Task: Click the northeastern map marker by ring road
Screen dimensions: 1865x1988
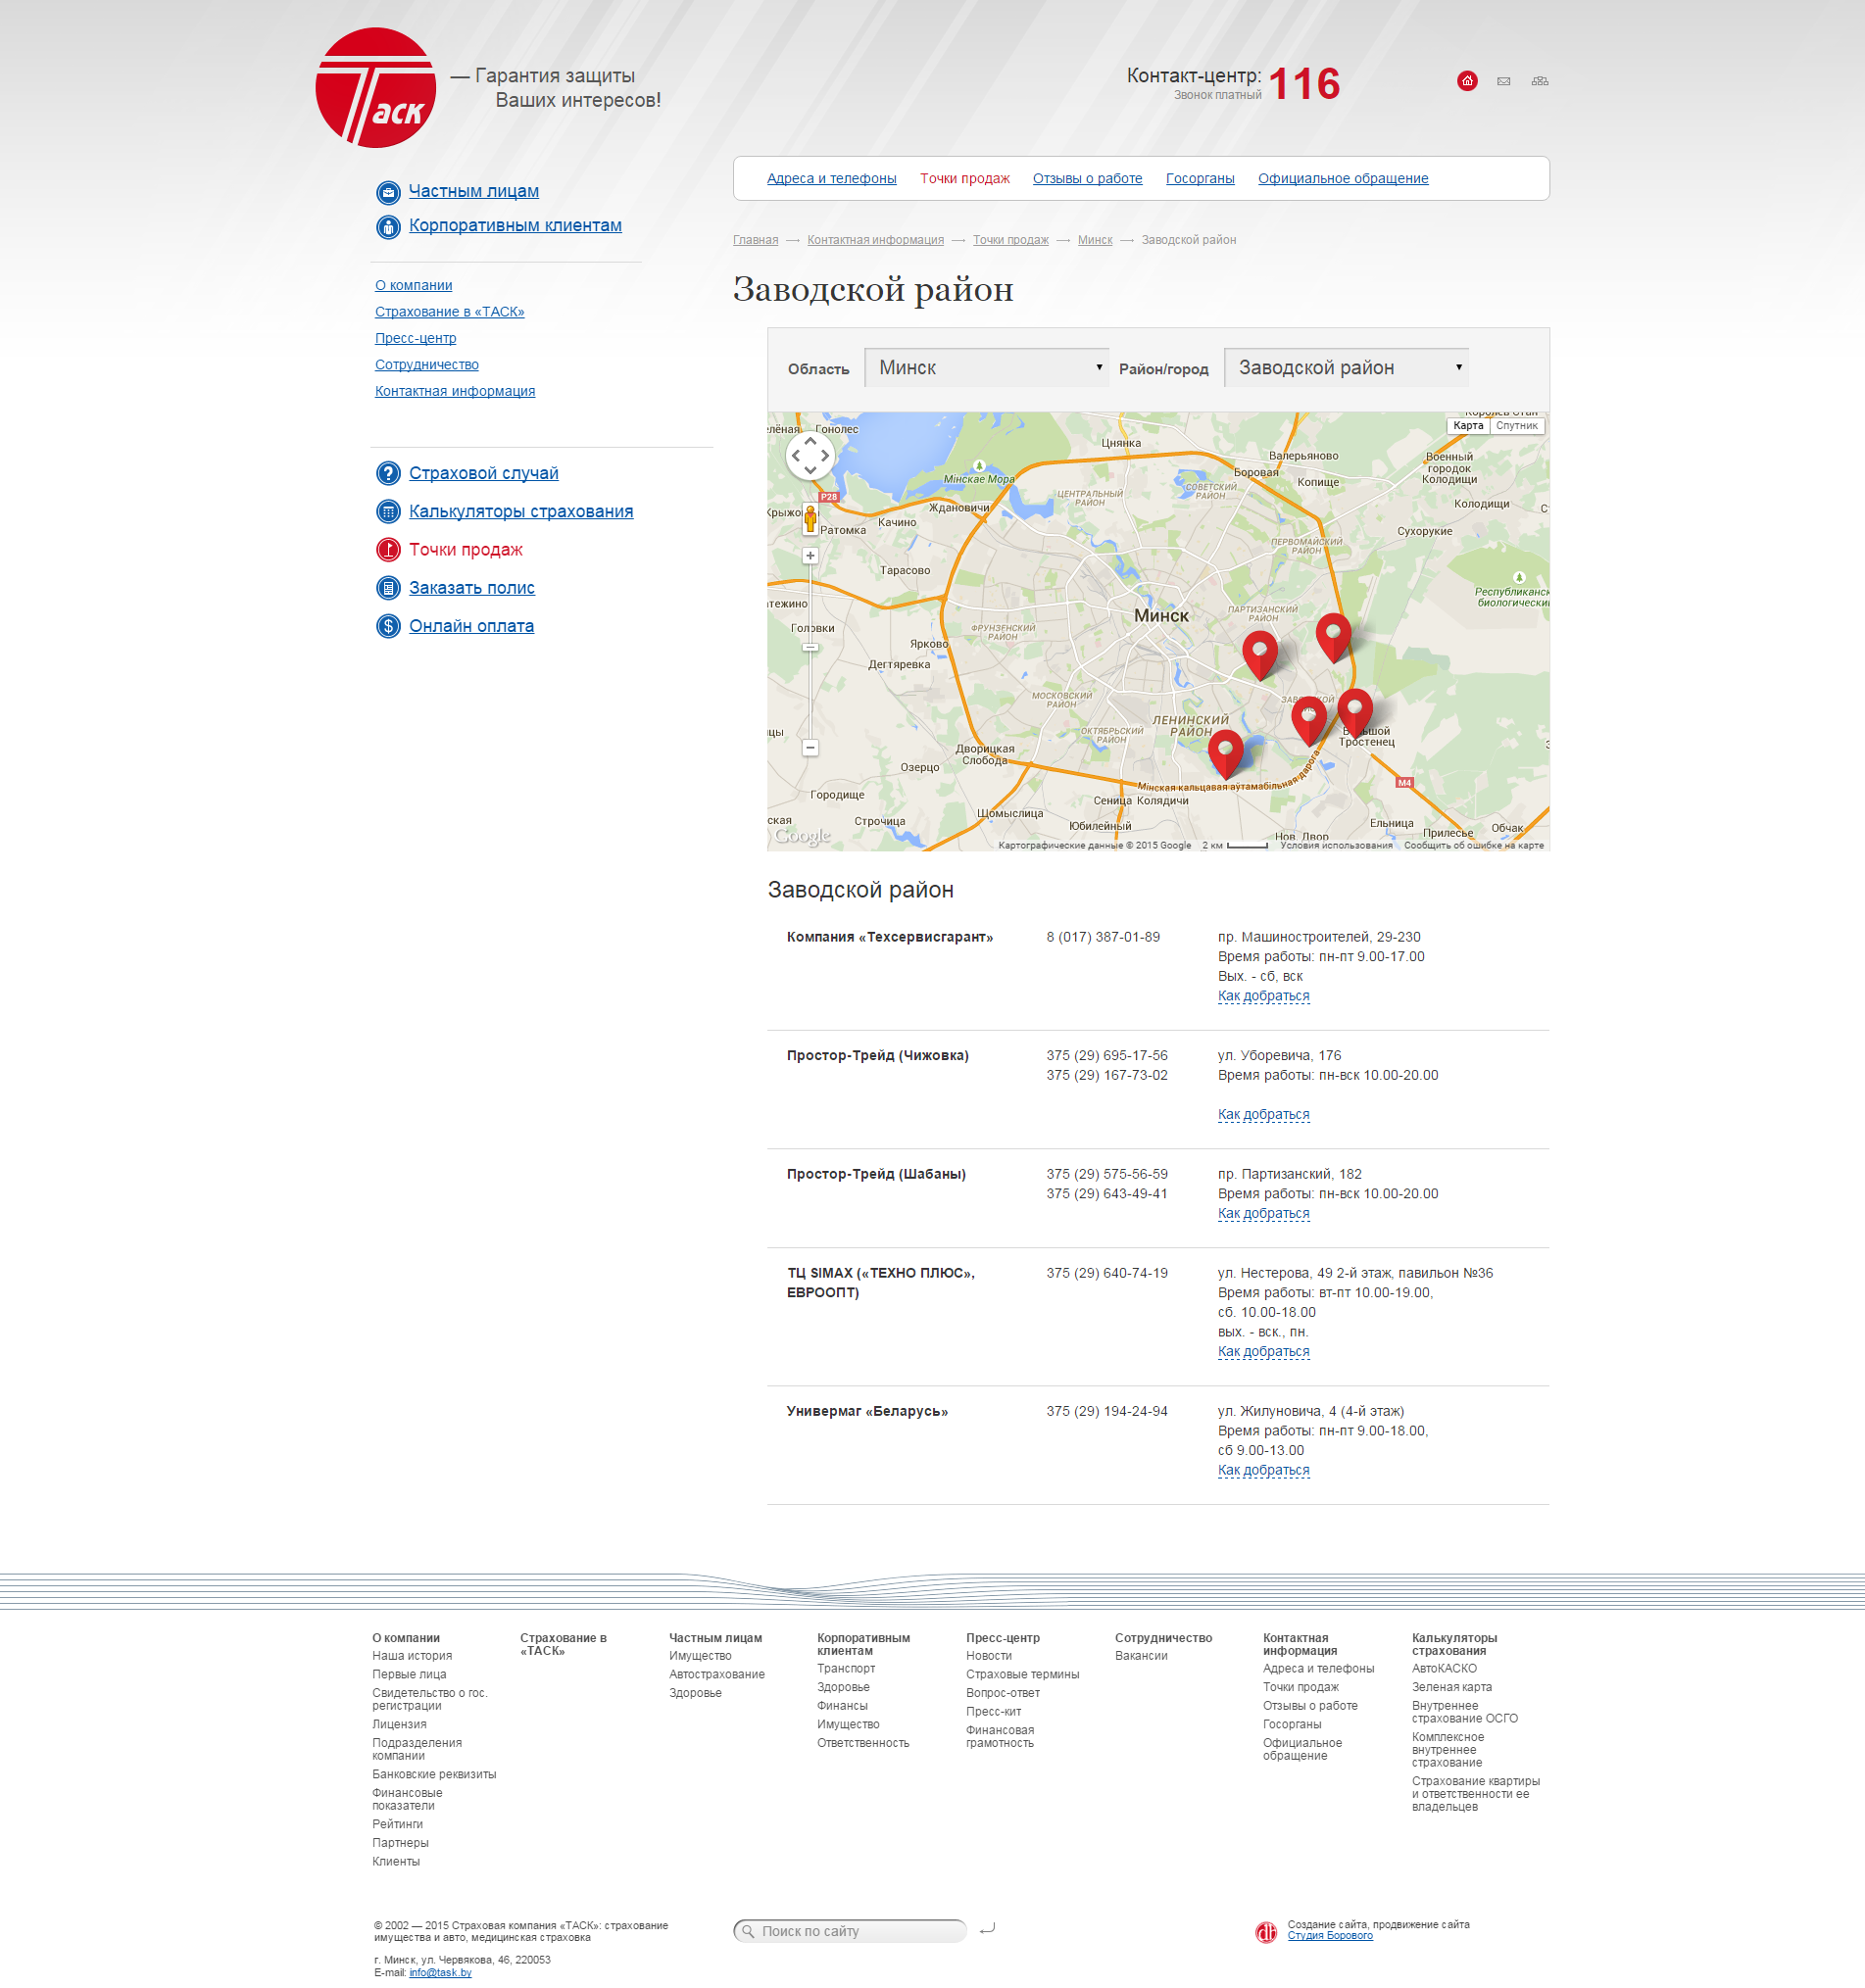Action: pos(1333,638)
